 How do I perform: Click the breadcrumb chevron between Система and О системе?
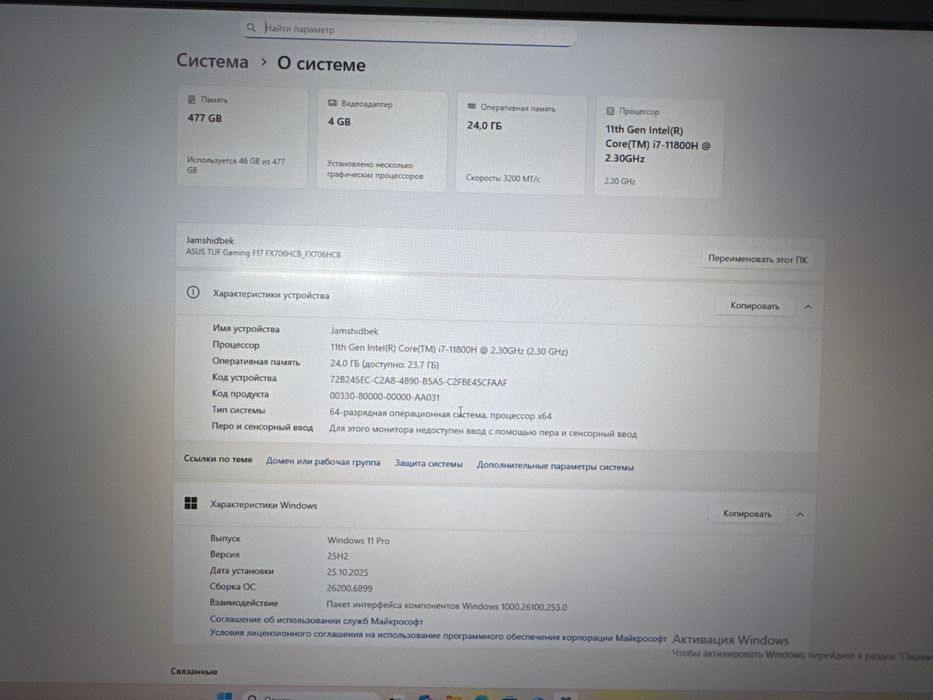tap(264, 62)
